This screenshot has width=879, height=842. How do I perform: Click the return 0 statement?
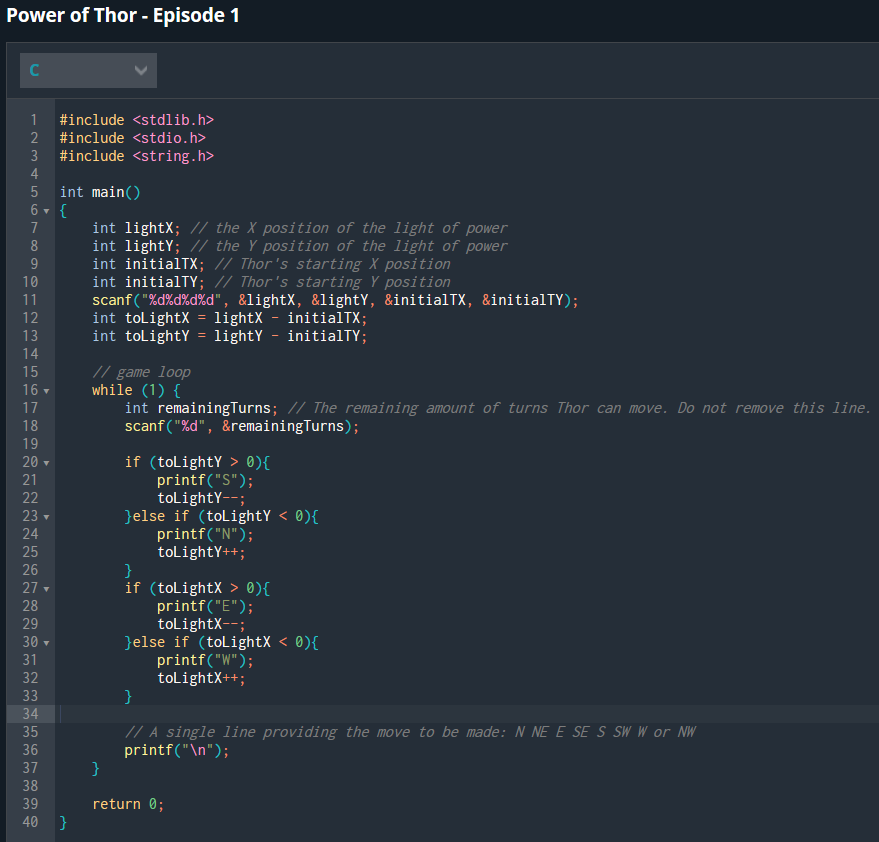click(x=127, y=803)
